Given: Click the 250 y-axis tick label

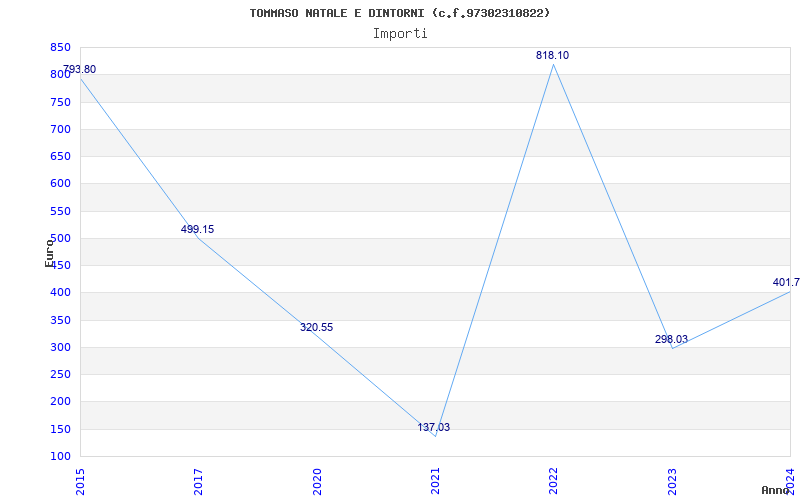Looking at the screenshot, I should click(60, 374).
